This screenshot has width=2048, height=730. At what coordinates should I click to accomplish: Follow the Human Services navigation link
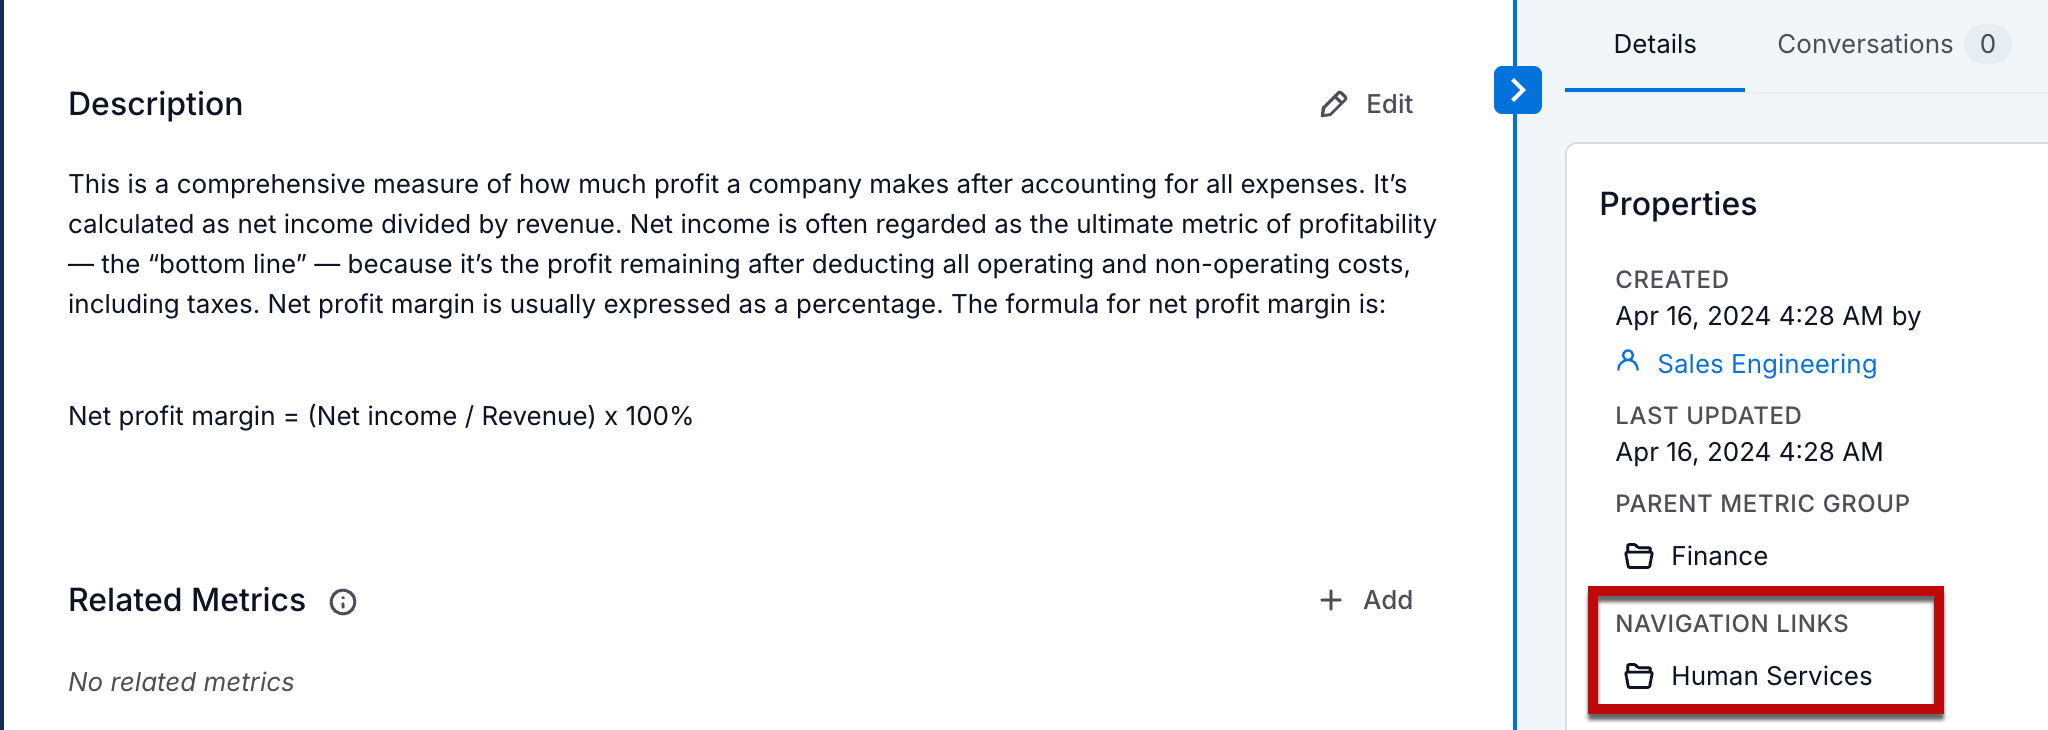coord(1771,676)
